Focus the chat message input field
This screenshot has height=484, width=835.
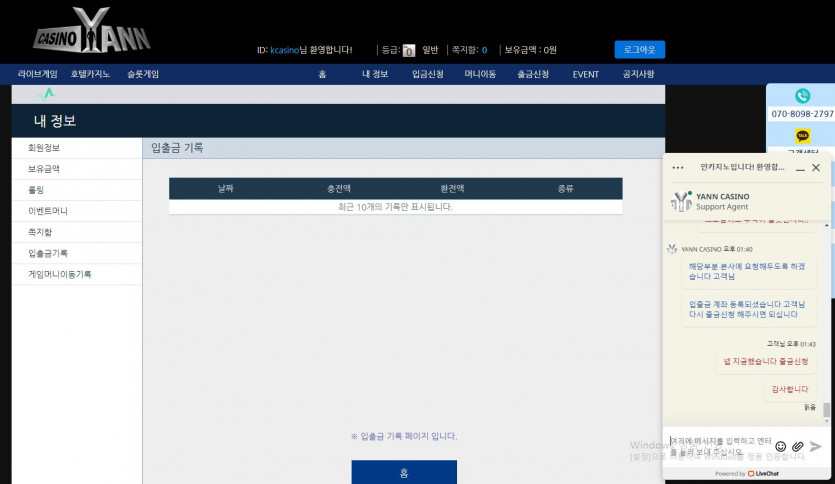(719, 446)
